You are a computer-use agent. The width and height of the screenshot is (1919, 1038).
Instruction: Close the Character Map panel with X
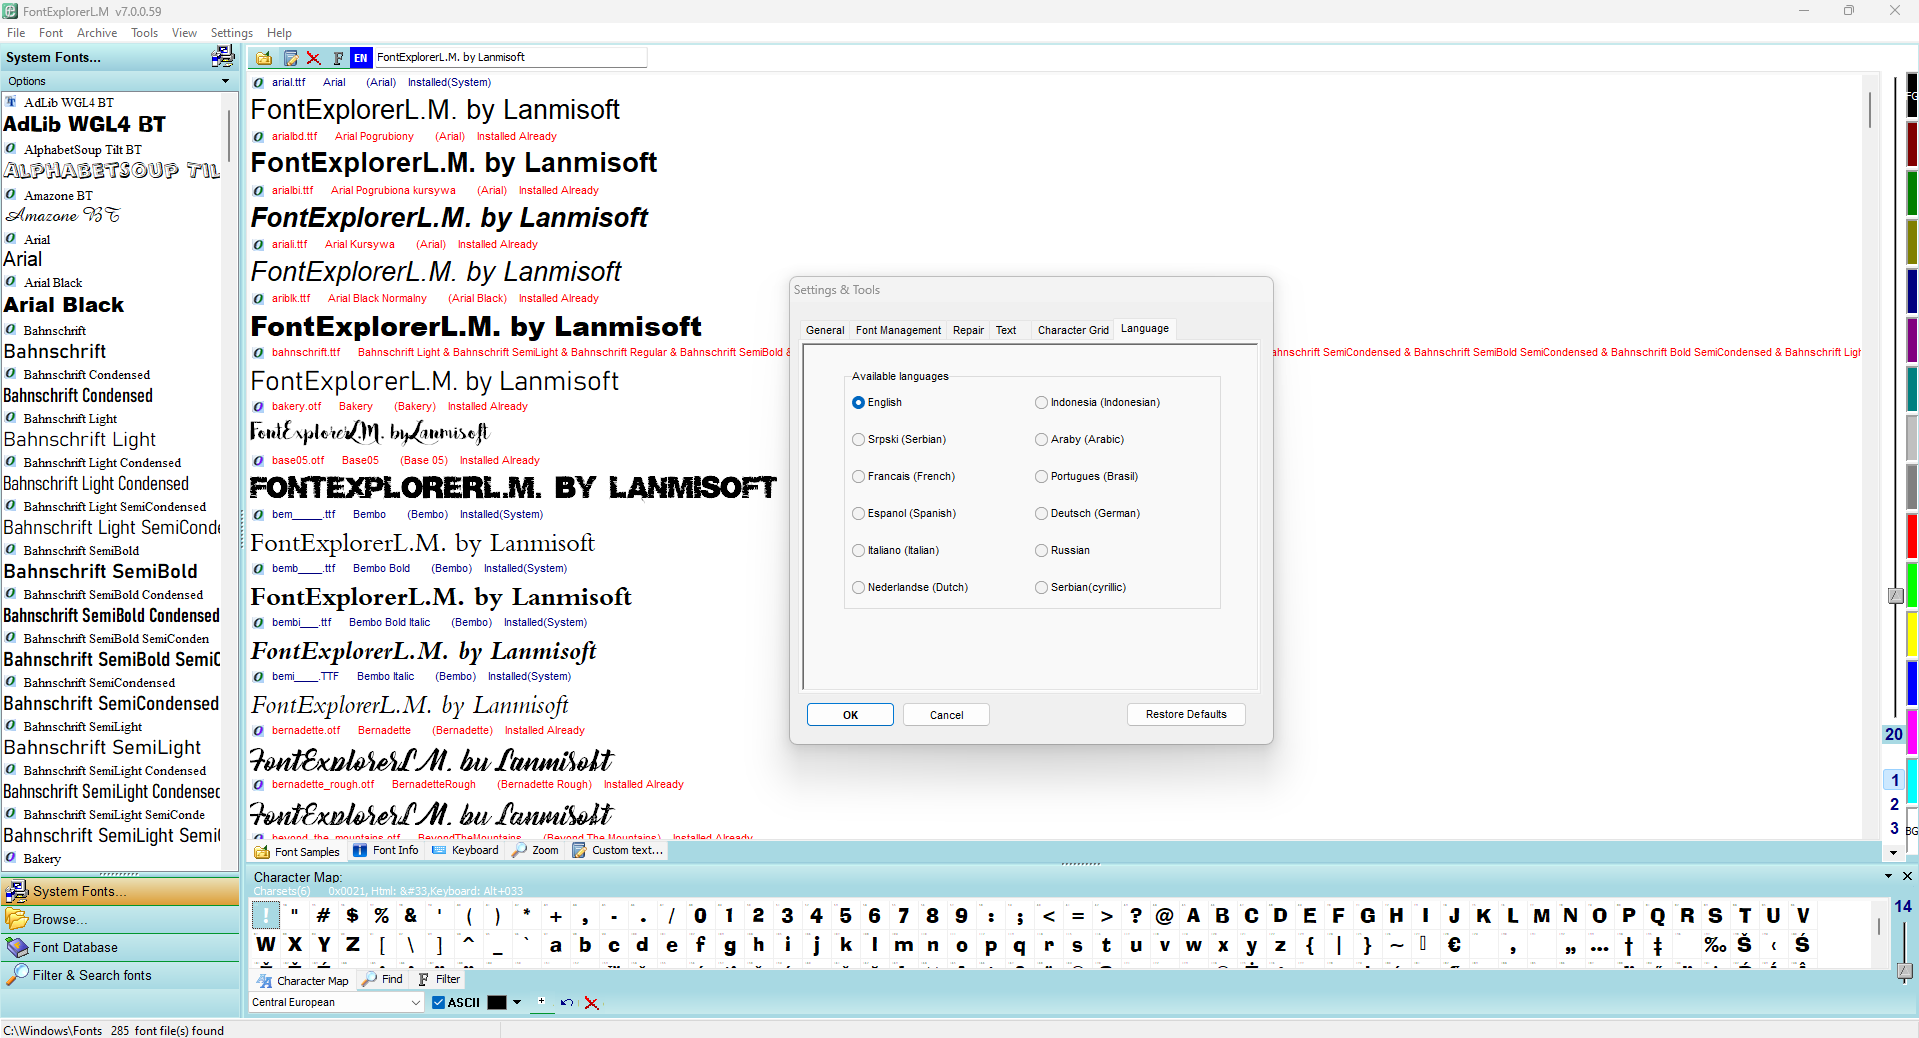click(1907, 876)
